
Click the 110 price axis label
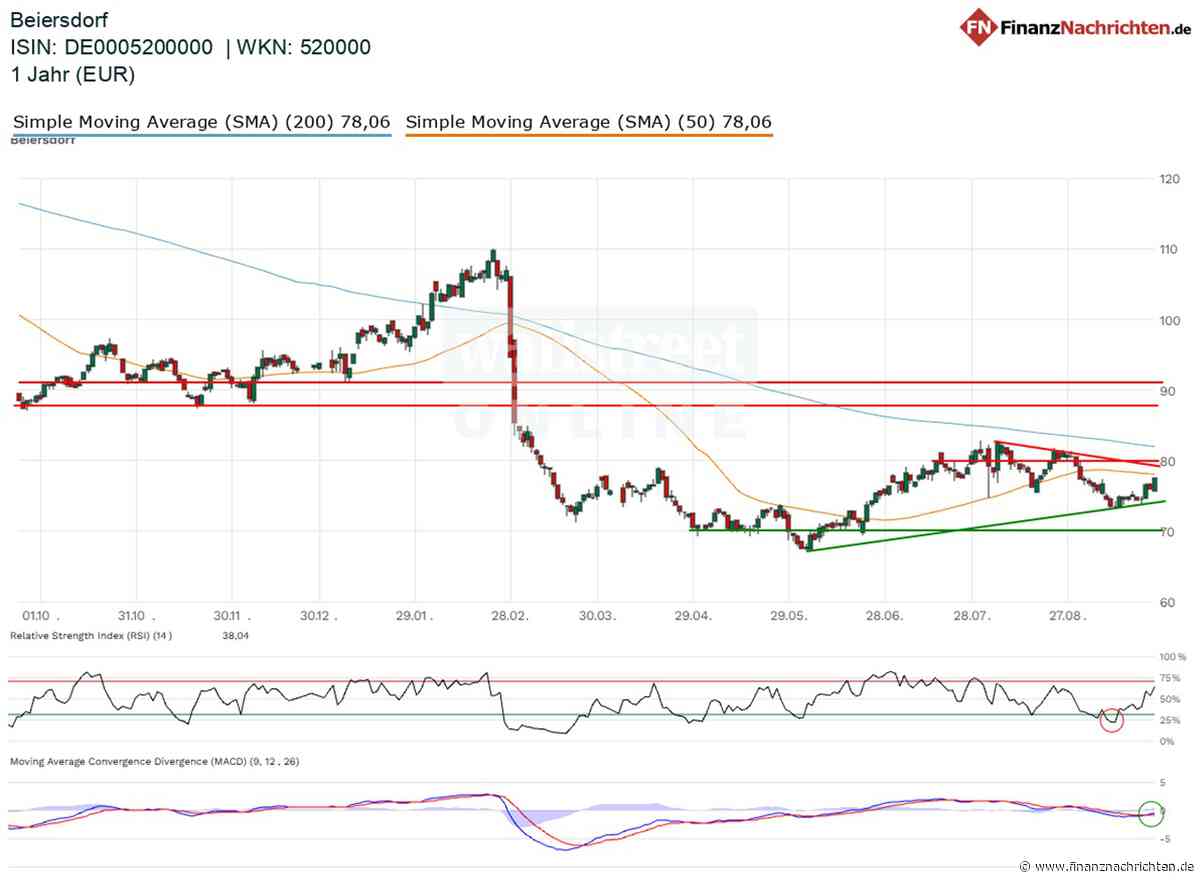pos(1168,249)
